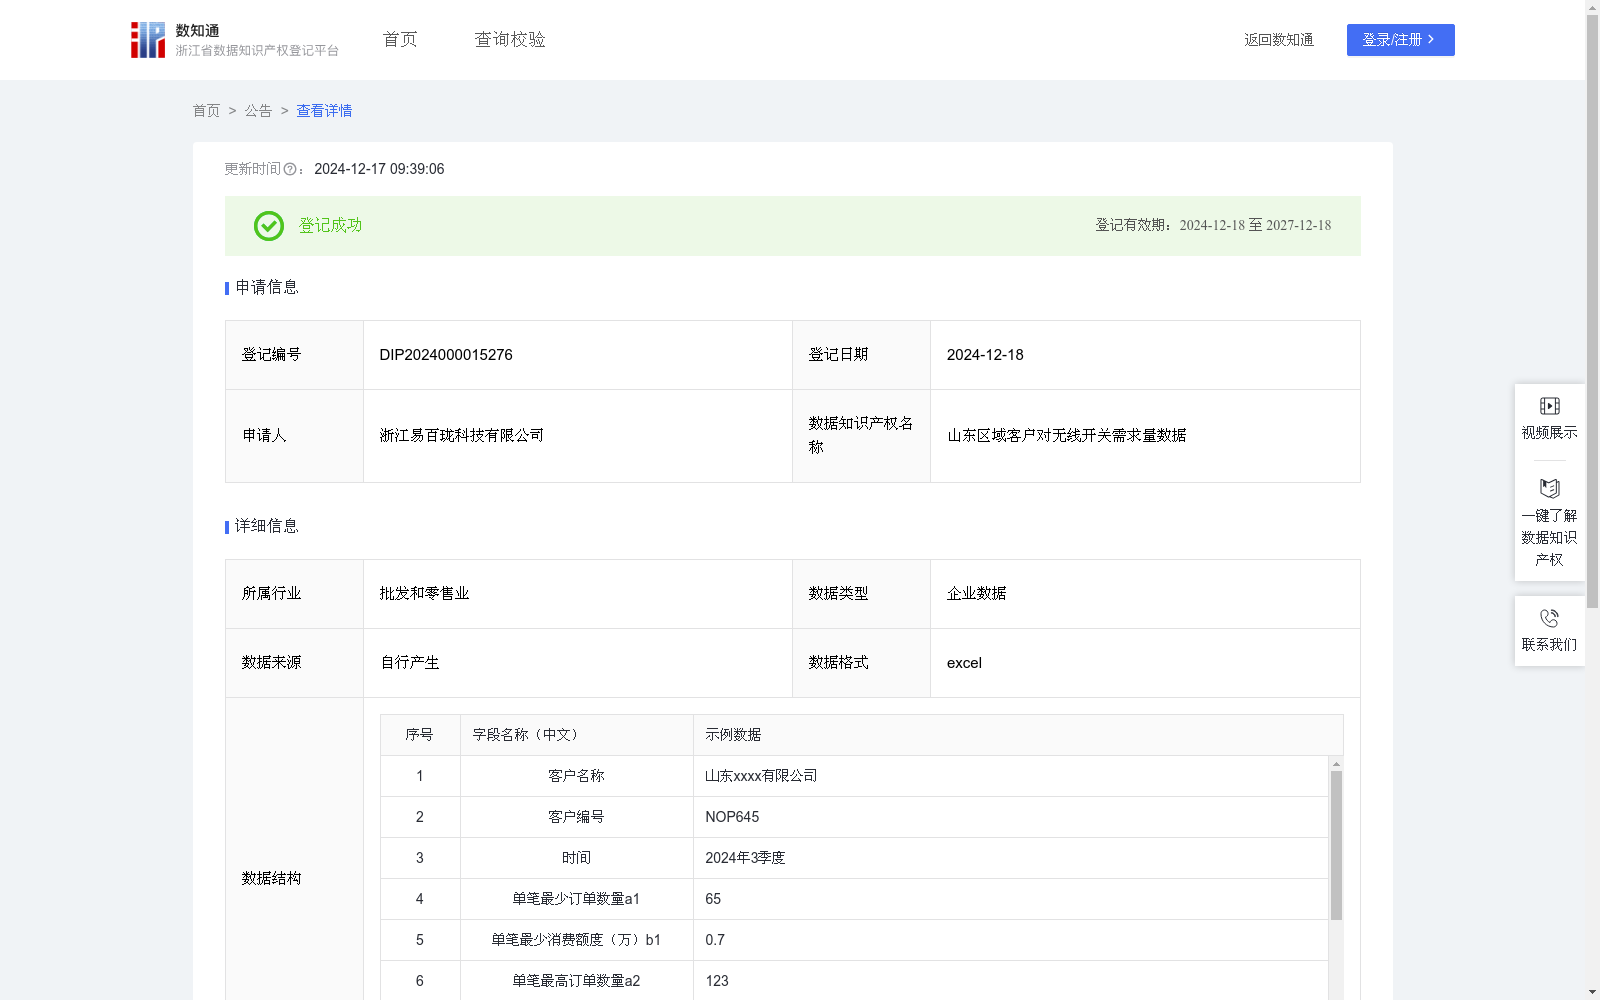Screen dimensions: 1600x1000
Task: Click sample value NOP645
Action: pos(732,817)
